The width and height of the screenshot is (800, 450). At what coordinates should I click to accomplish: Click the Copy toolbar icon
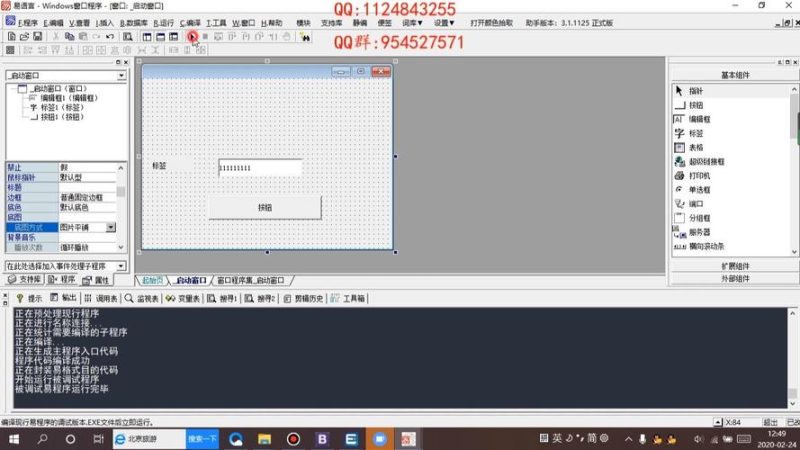[69, 37]
